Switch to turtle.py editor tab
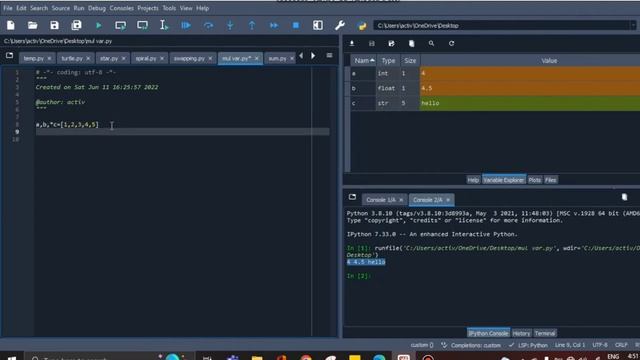Viewport: 640px width, 360px height. point(72,58)
